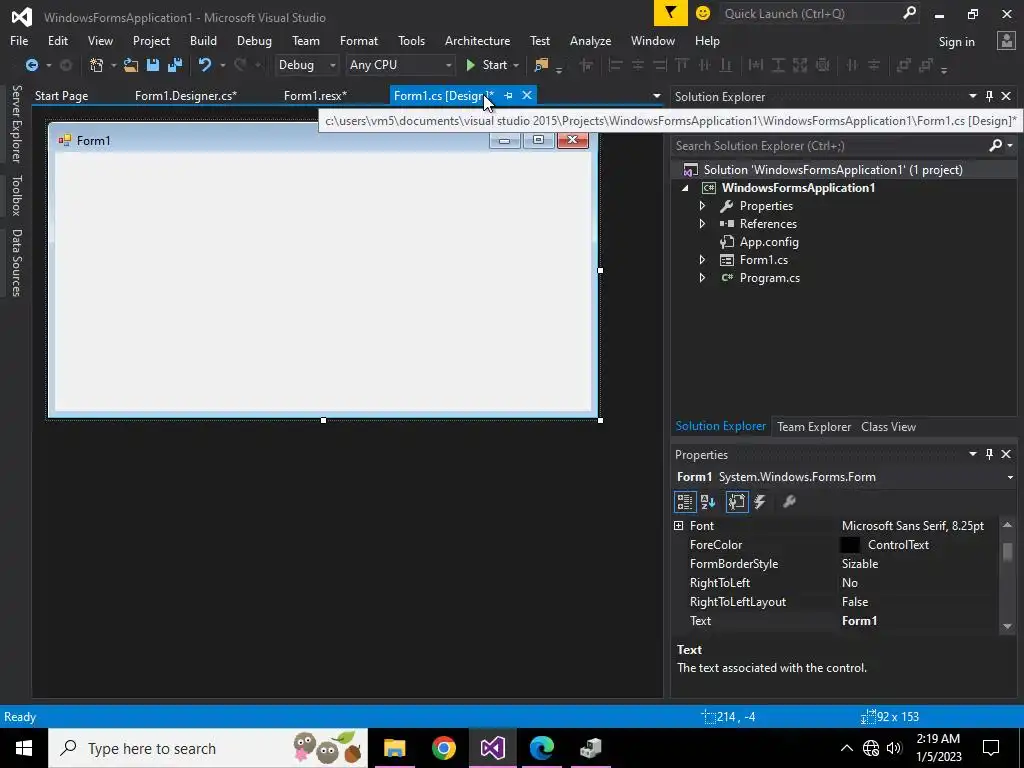Click the Navigate Backward arrow icon
The height and width of the screenshot is (768, 1024).
[x=31, y=65]
